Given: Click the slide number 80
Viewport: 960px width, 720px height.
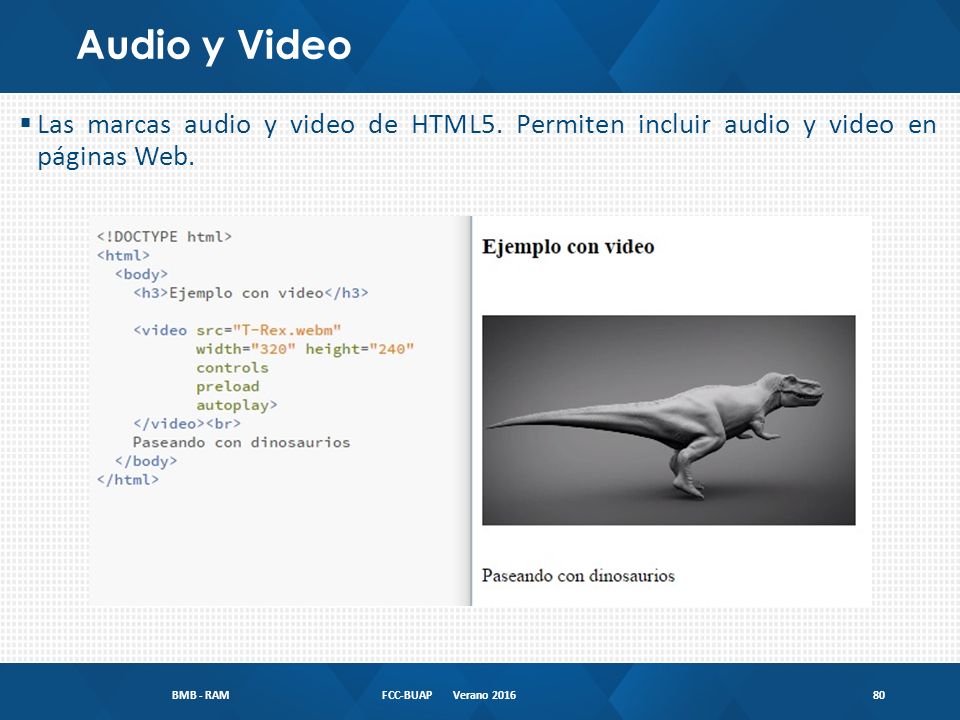Looking at the screenshot, I should (x=879, y=695).
